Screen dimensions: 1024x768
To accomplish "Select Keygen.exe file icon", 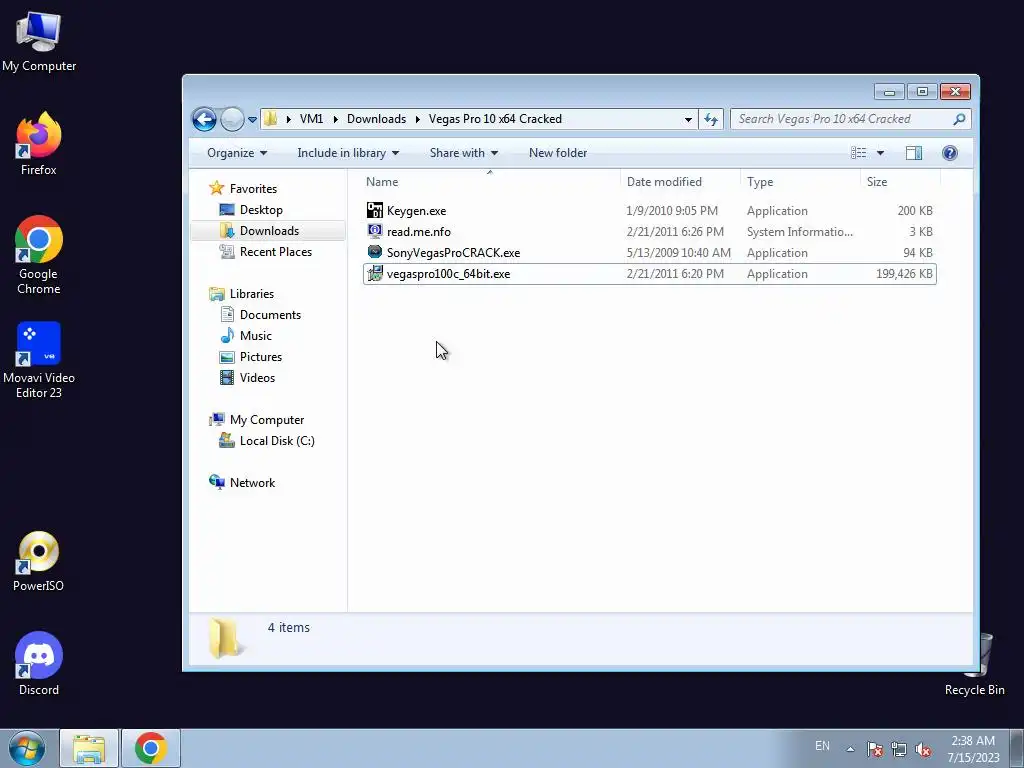I will [x=375, y=210].
